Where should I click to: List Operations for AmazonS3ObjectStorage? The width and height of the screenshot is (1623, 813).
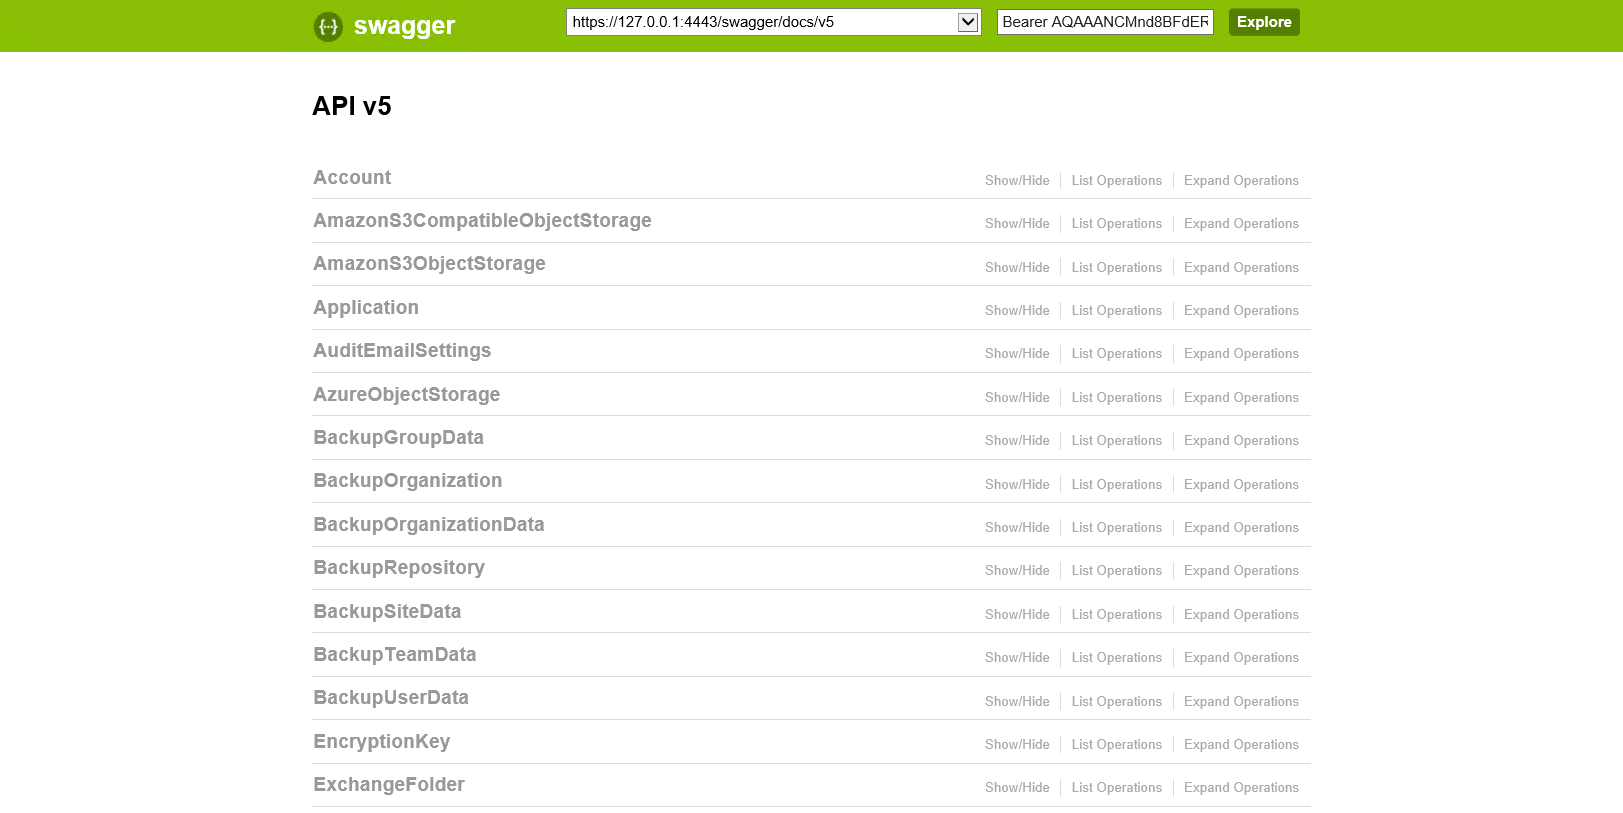point(1116,268)
